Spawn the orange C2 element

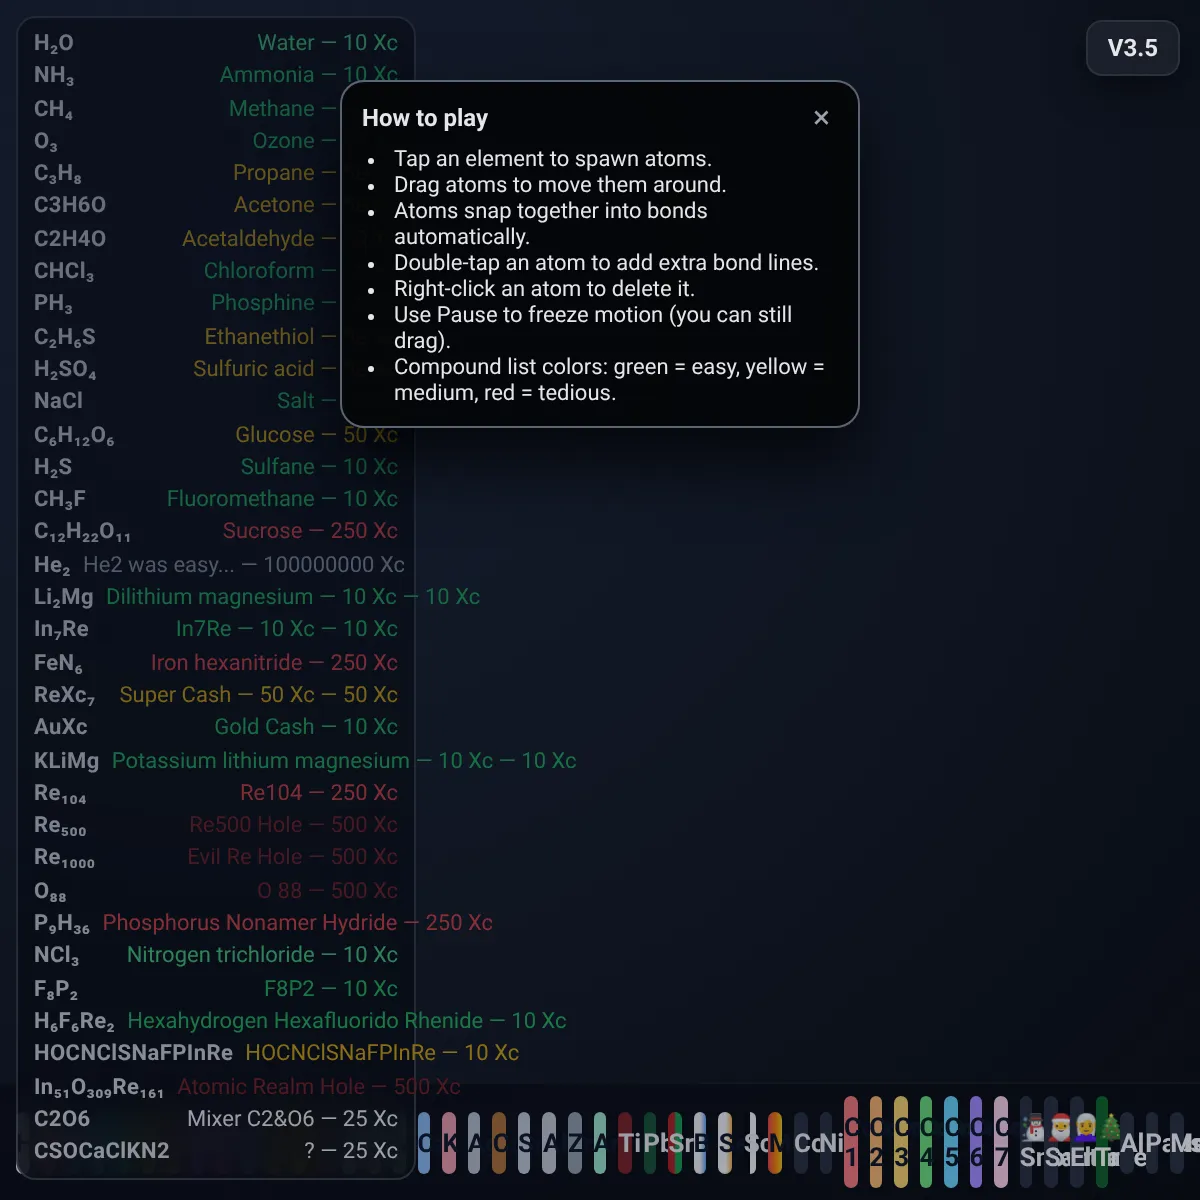click(876, 1142)
